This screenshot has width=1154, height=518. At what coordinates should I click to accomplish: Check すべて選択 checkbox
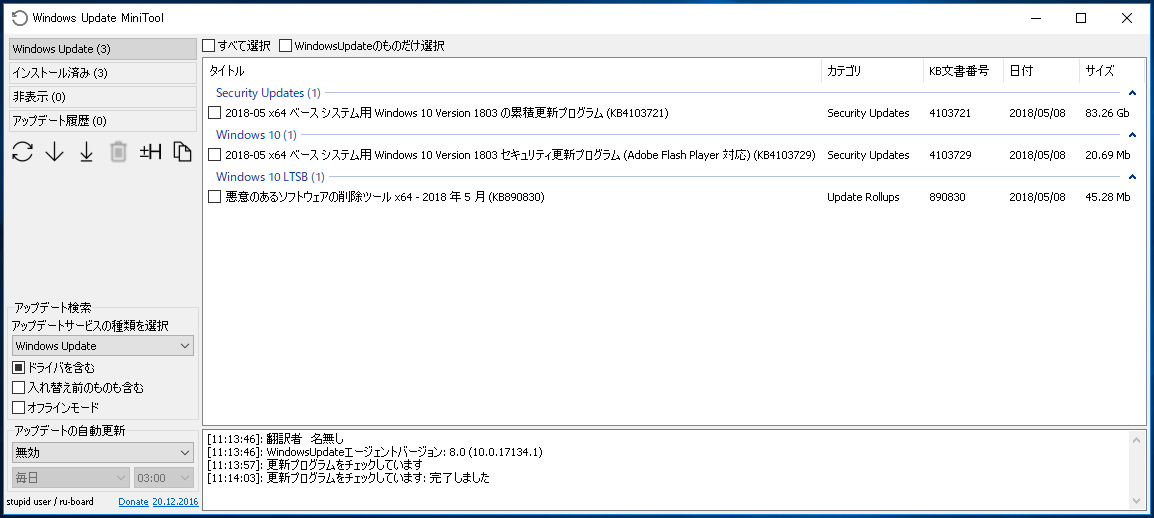[209, 46]
